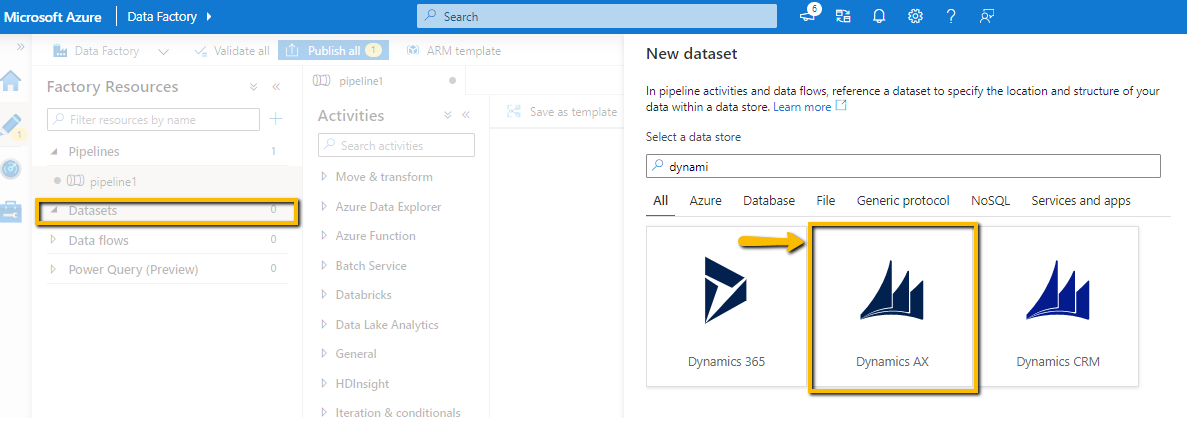Click Validate all button text

241,51
